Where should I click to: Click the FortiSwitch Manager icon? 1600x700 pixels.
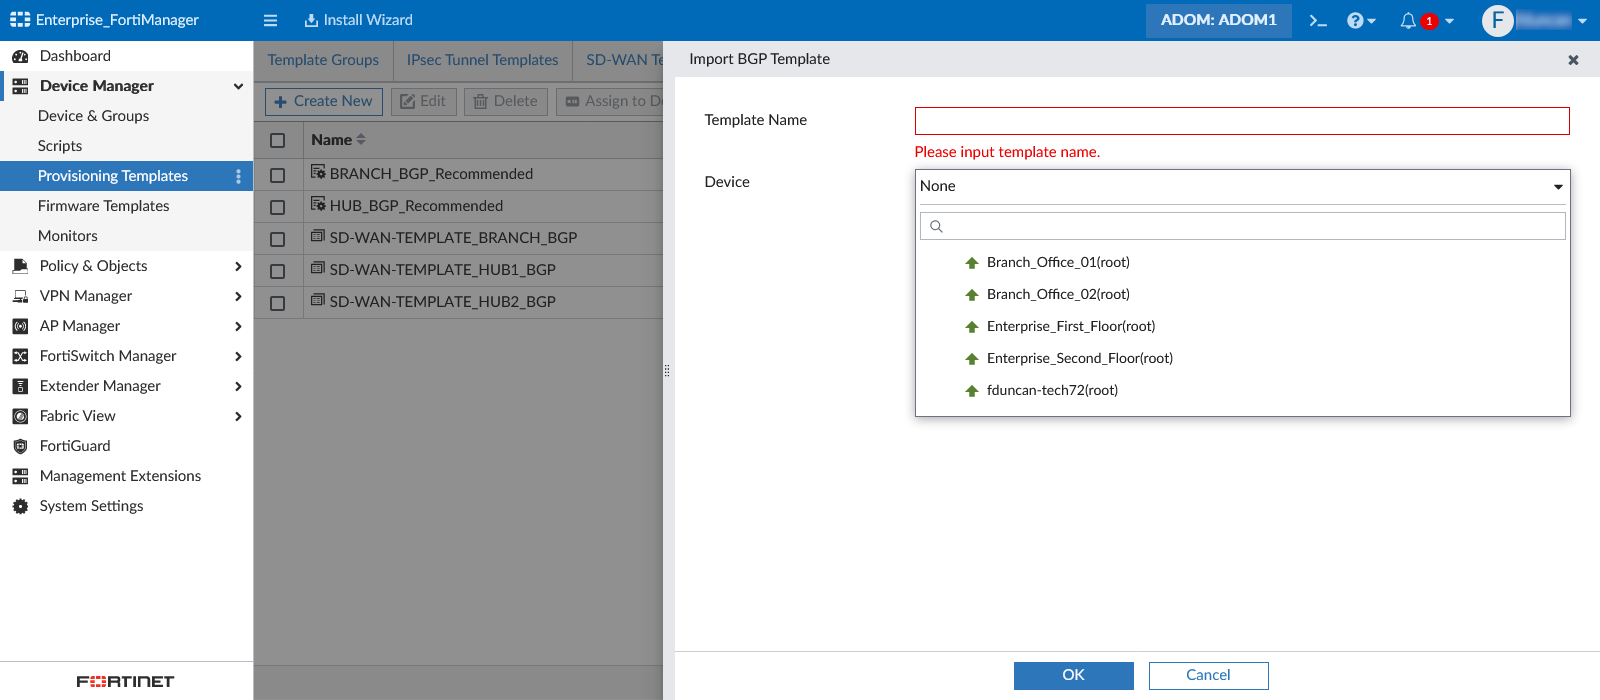pyautogui.click(x=20, y=356)
